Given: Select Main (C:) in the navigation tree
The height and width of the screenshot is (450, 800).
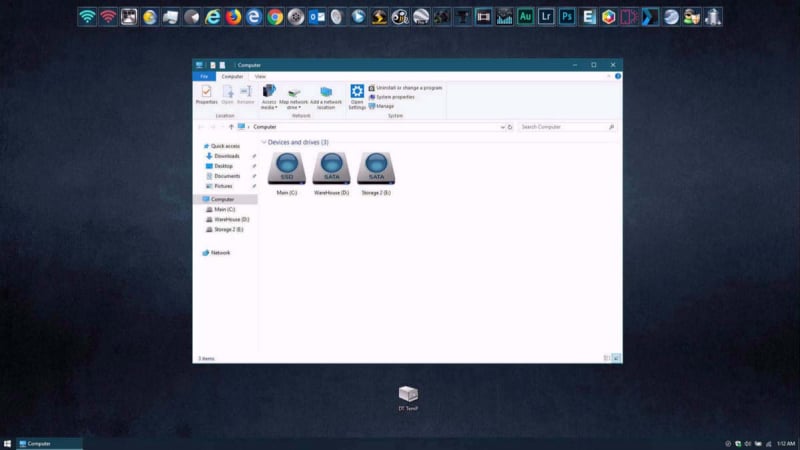Looking at the screenshot, I should (224, 210).
